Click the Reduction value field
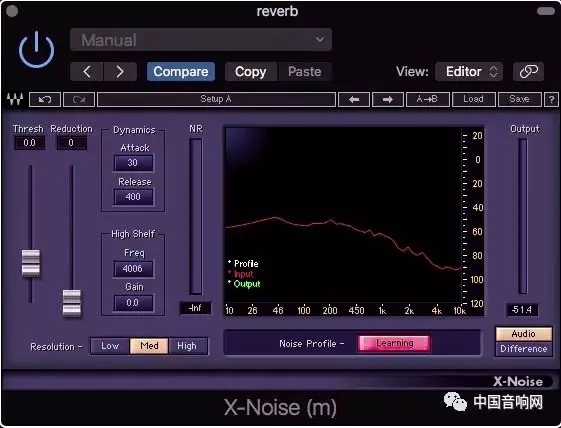 [x=71, y=143]
